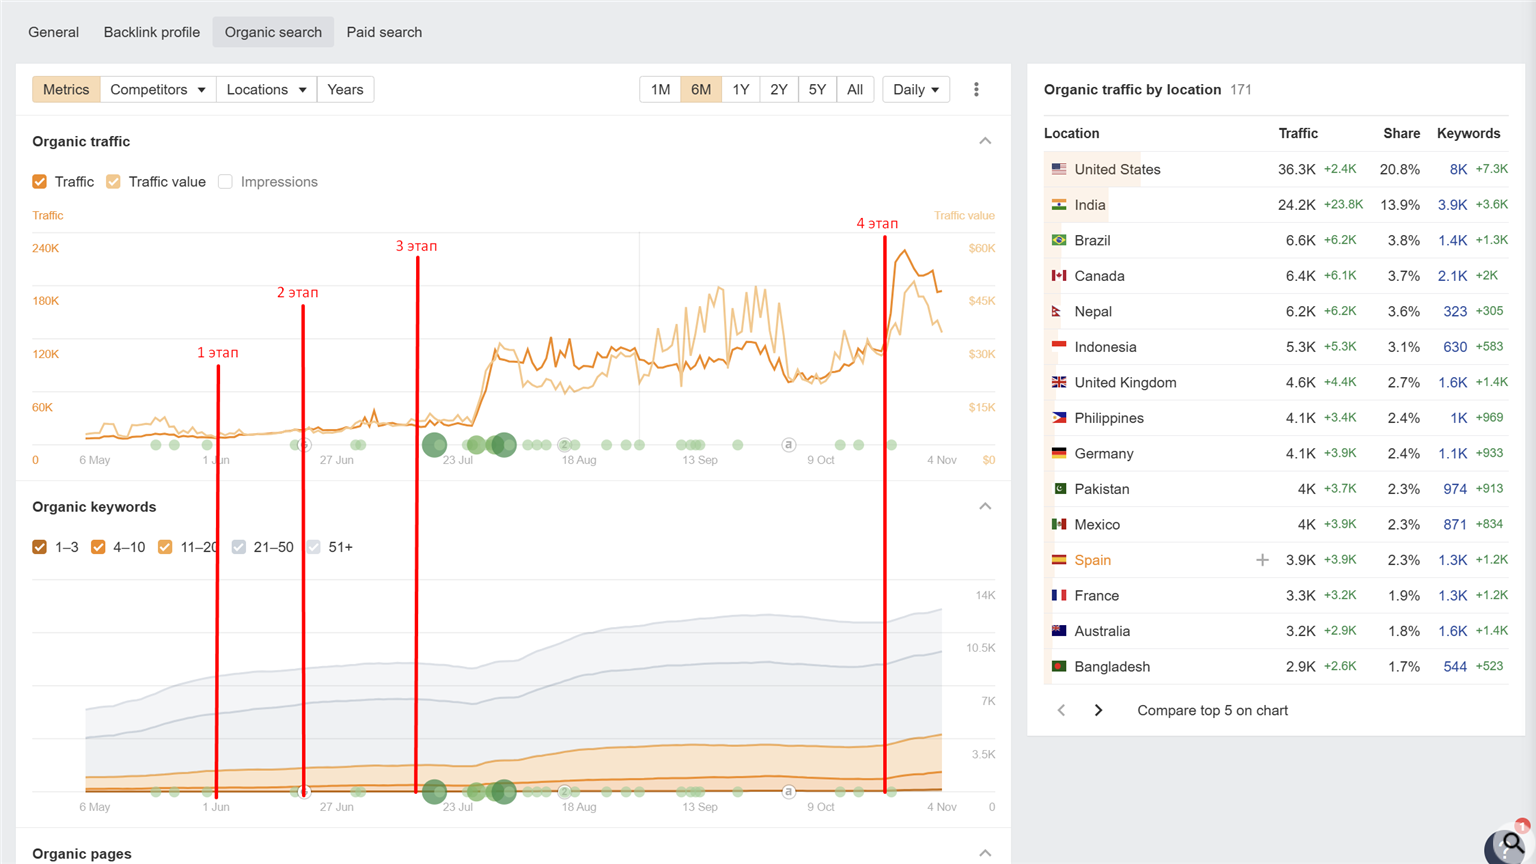Open the Locations dropdown
Viewport: 1536px width, 864px height.
pyautogui.click(x=266, y=90)
